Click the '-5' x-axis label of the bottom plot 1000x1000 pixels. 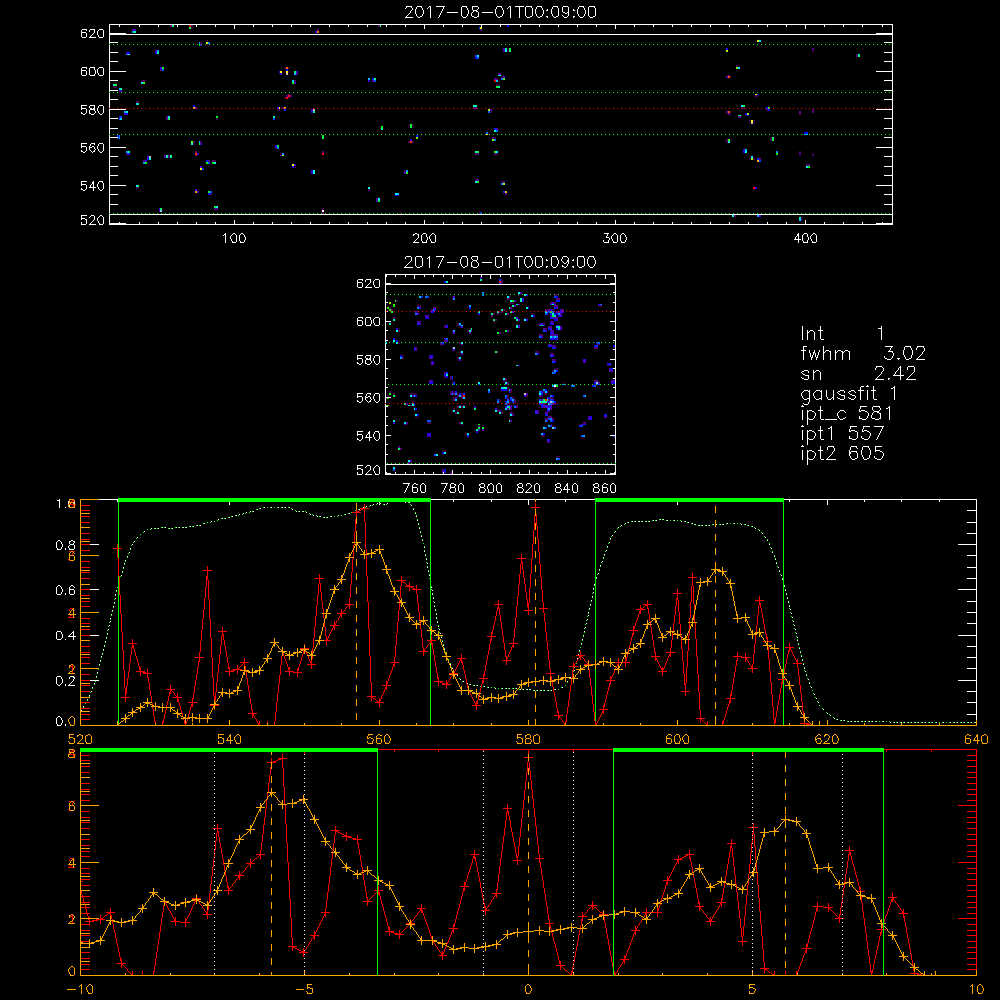click(304, 990)
